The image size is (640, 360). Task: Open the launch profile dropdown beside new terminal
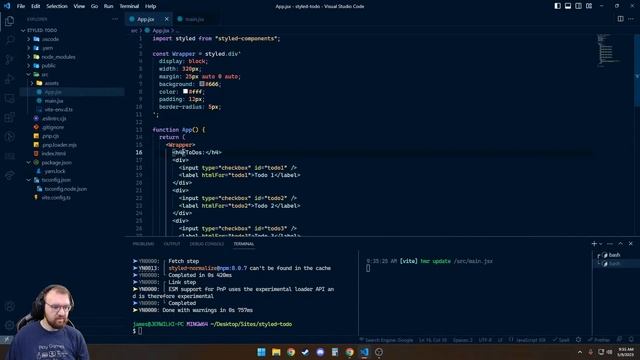[x=600, y=244]
